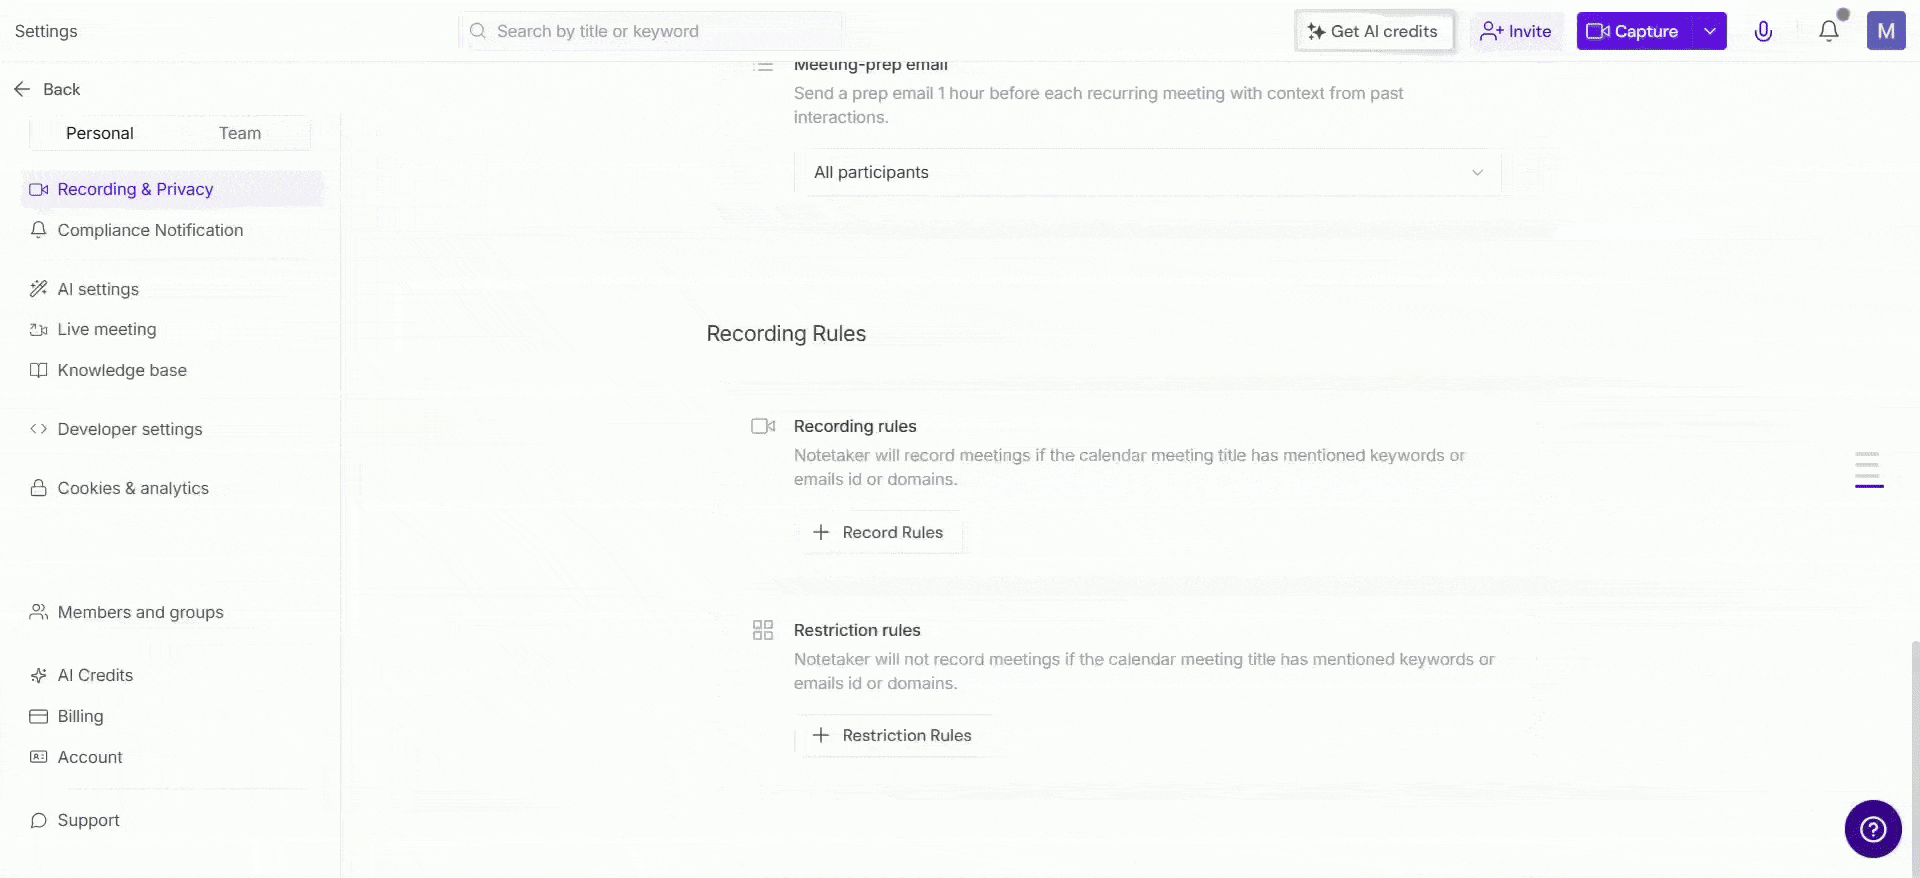Image resolution: width=1920 pixels, height=878 pixels.
Task: Click the Recording rules camera icon
Action: (763, 426)
